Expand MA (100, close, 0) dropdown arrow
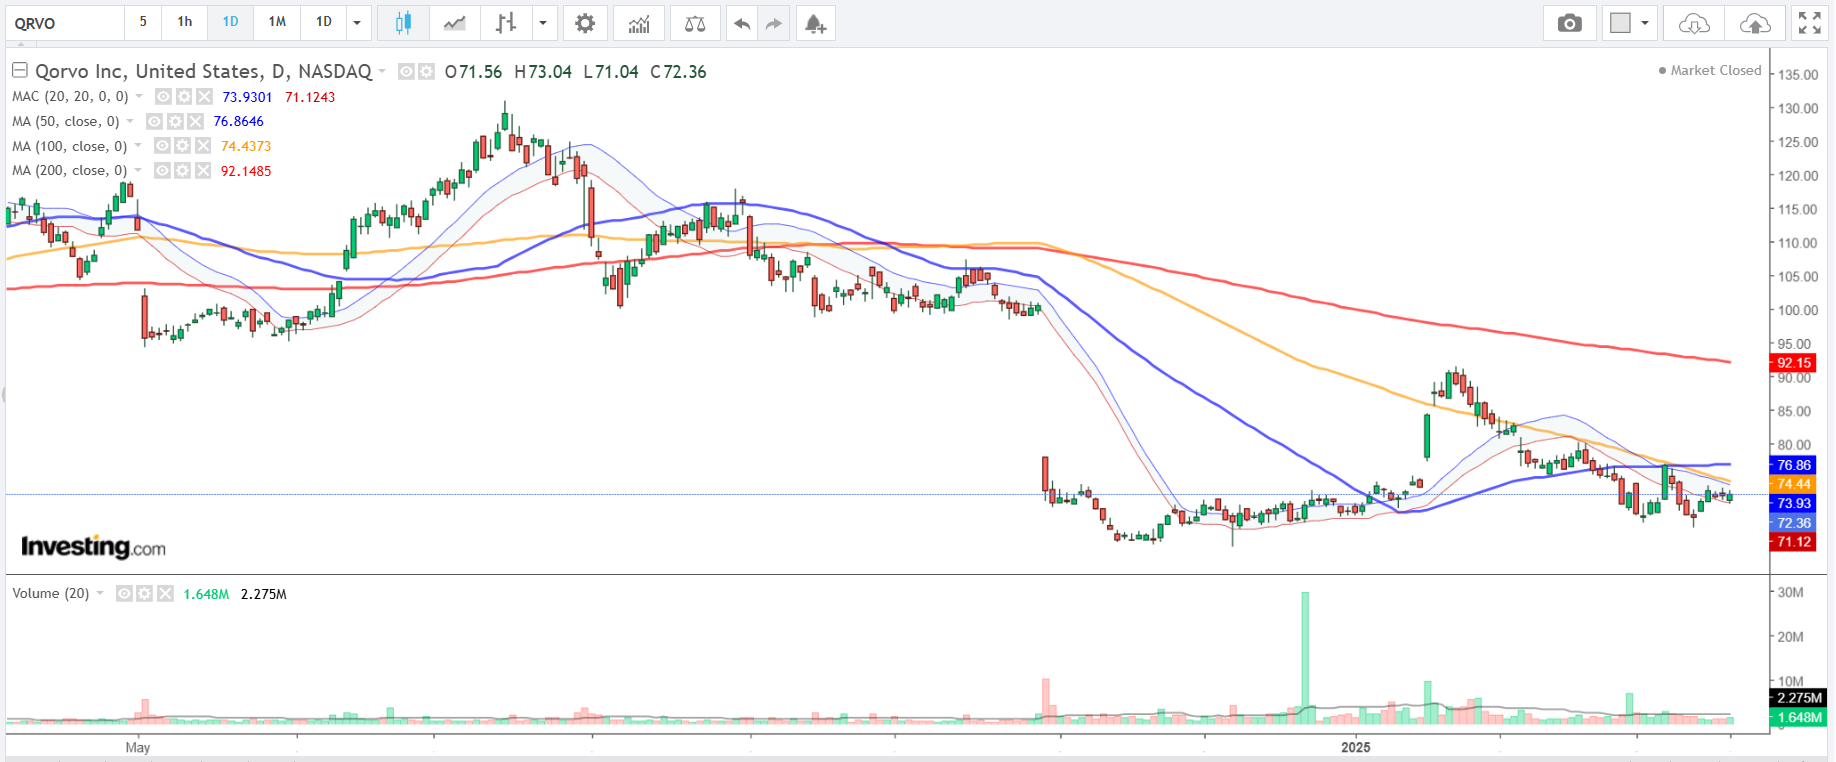The height and width of the screenshot is (762, 1836). coord(138,146)
